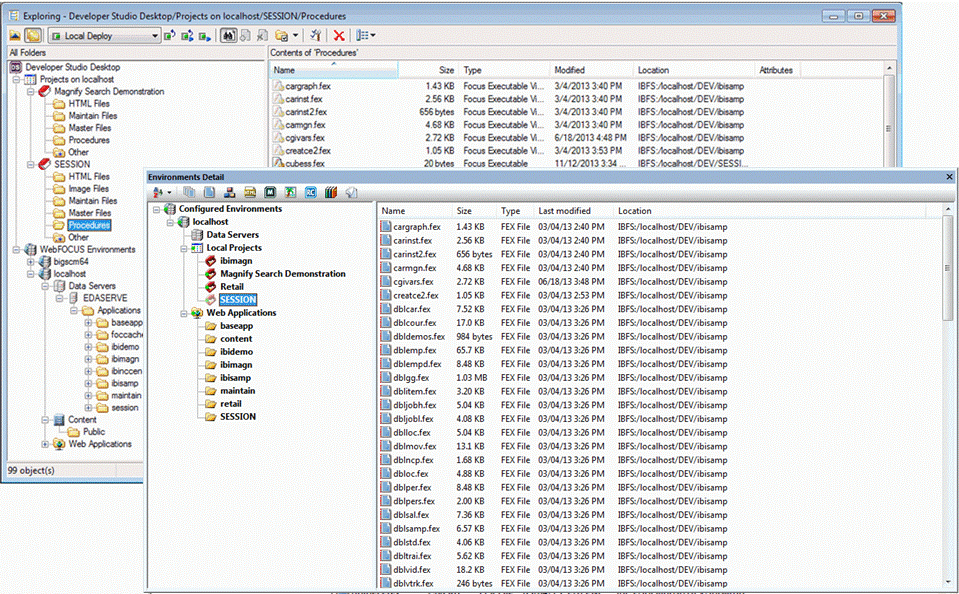Click the last icon in Environments Detail toolbar
Screen dimensions: 959x594
click(x=351, y=193)
